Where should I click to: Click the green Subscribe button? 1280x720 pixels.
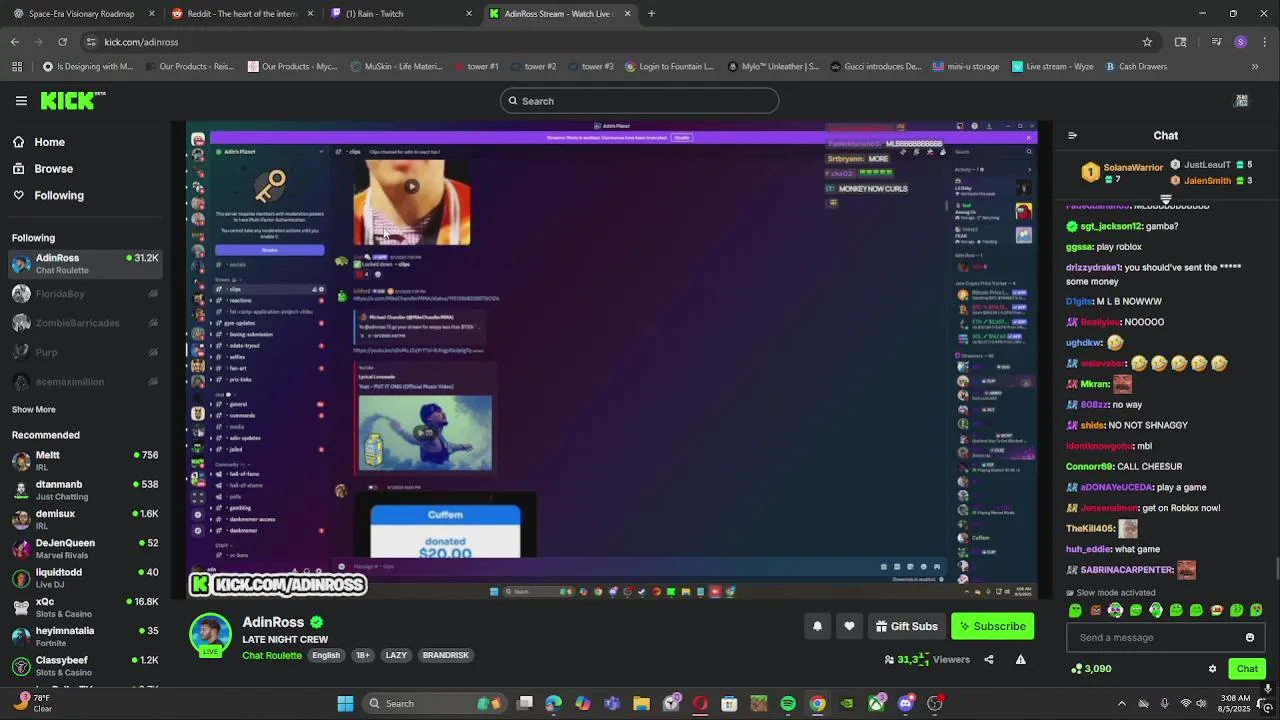coord(992,627)
